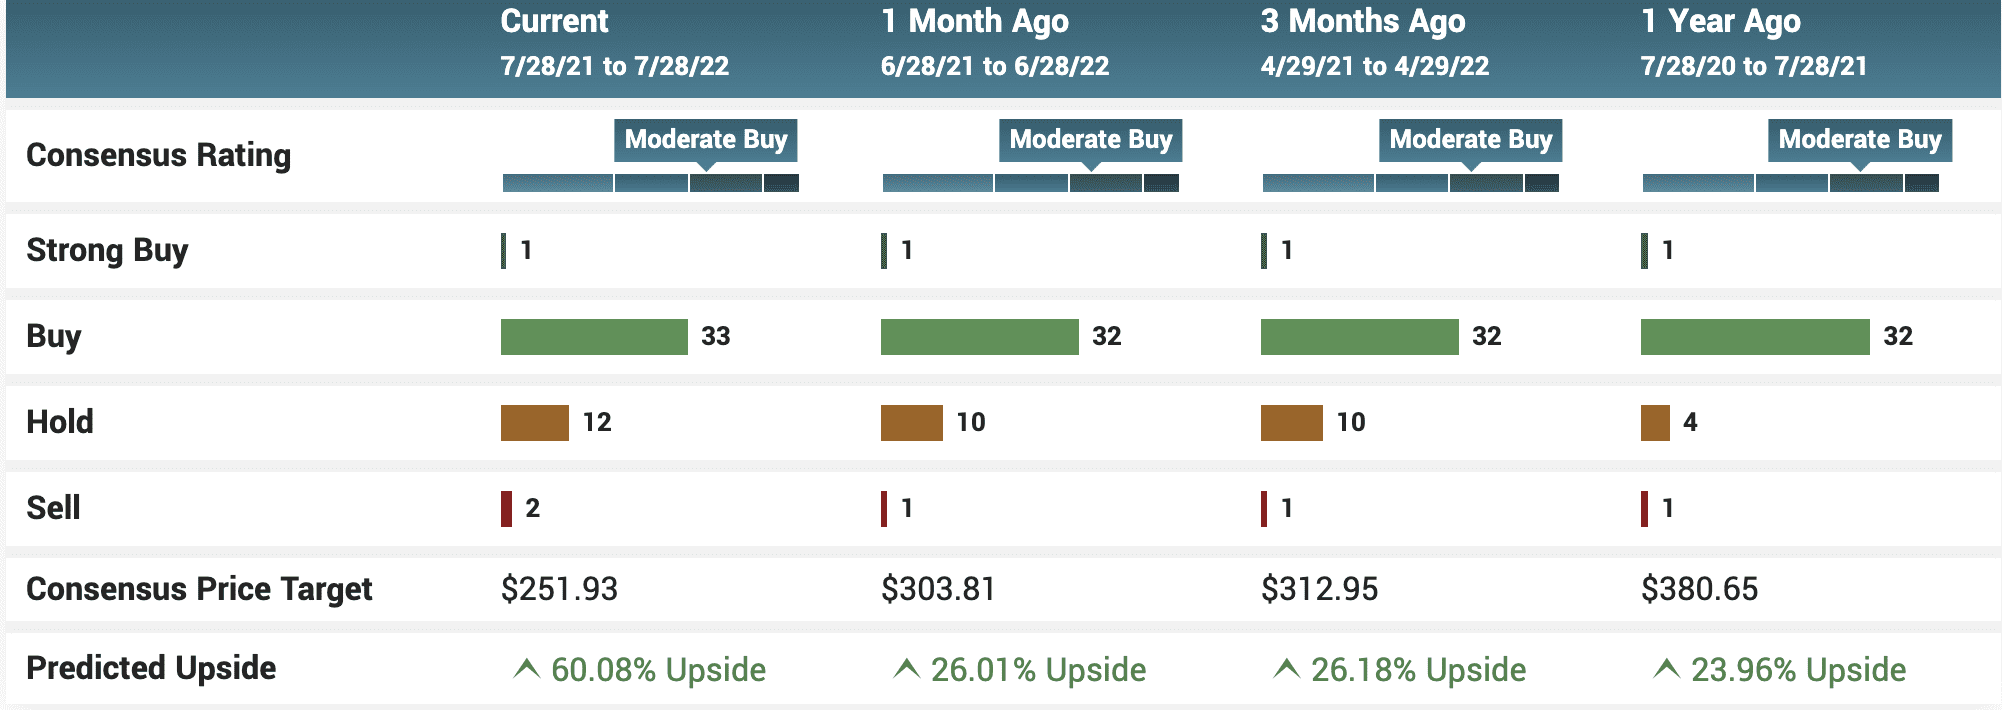Select the 1 Month Ago column header
The width and height of the screenshot is (2002, 710).
(x=974, y=22)
